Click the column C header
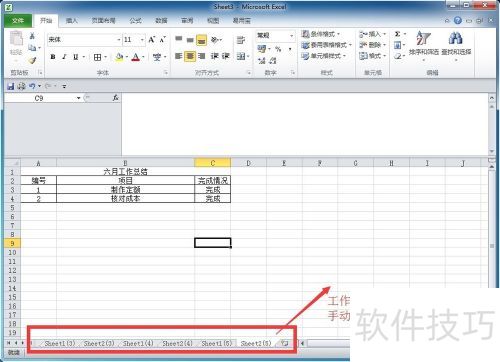500x362 pixels. pos(213,163)
